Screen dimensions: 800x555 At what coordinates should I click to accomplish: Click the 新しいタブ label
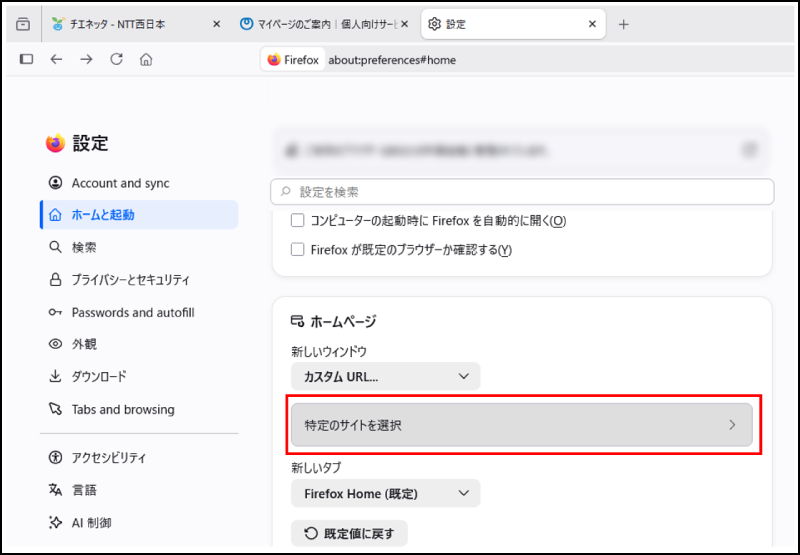(x=316, y=467)
